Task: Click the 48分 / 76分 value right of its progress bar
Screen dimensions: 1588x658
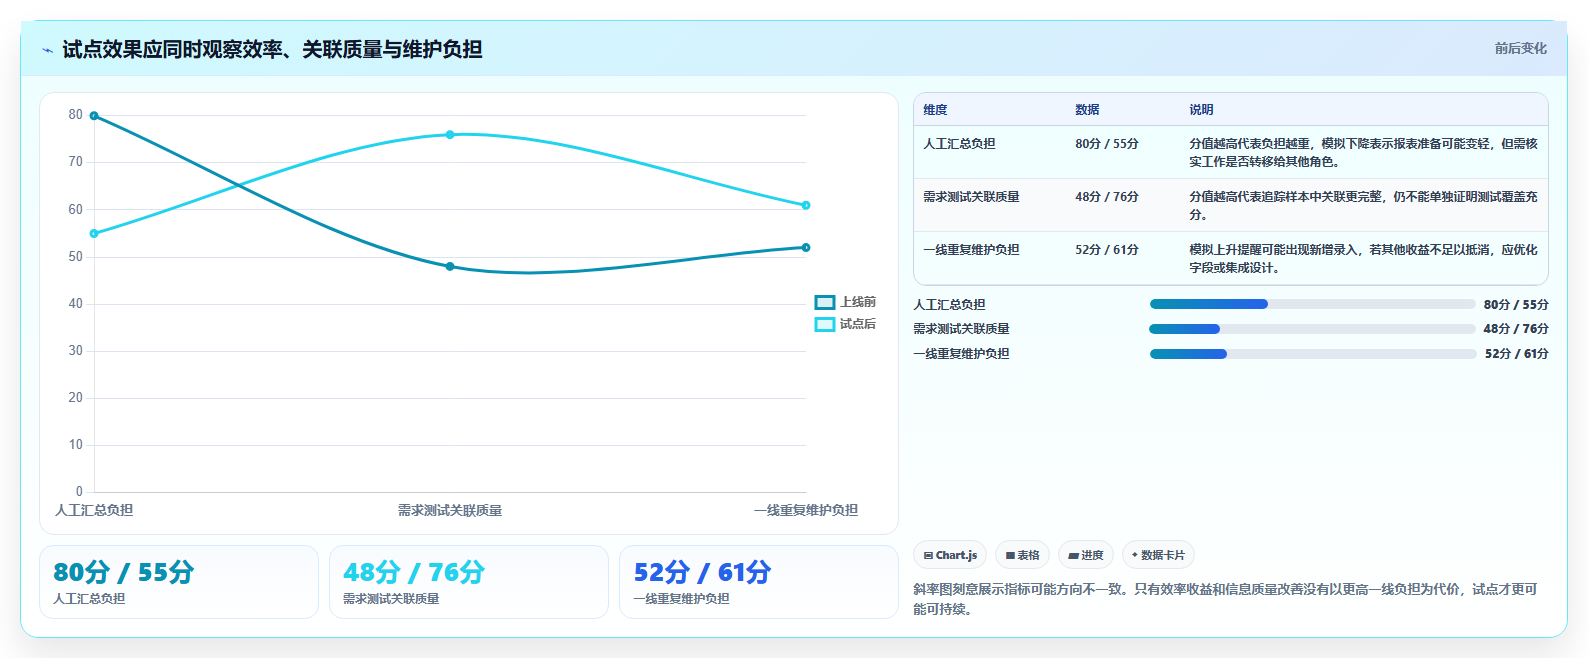Action: [x=1516, y=329]
